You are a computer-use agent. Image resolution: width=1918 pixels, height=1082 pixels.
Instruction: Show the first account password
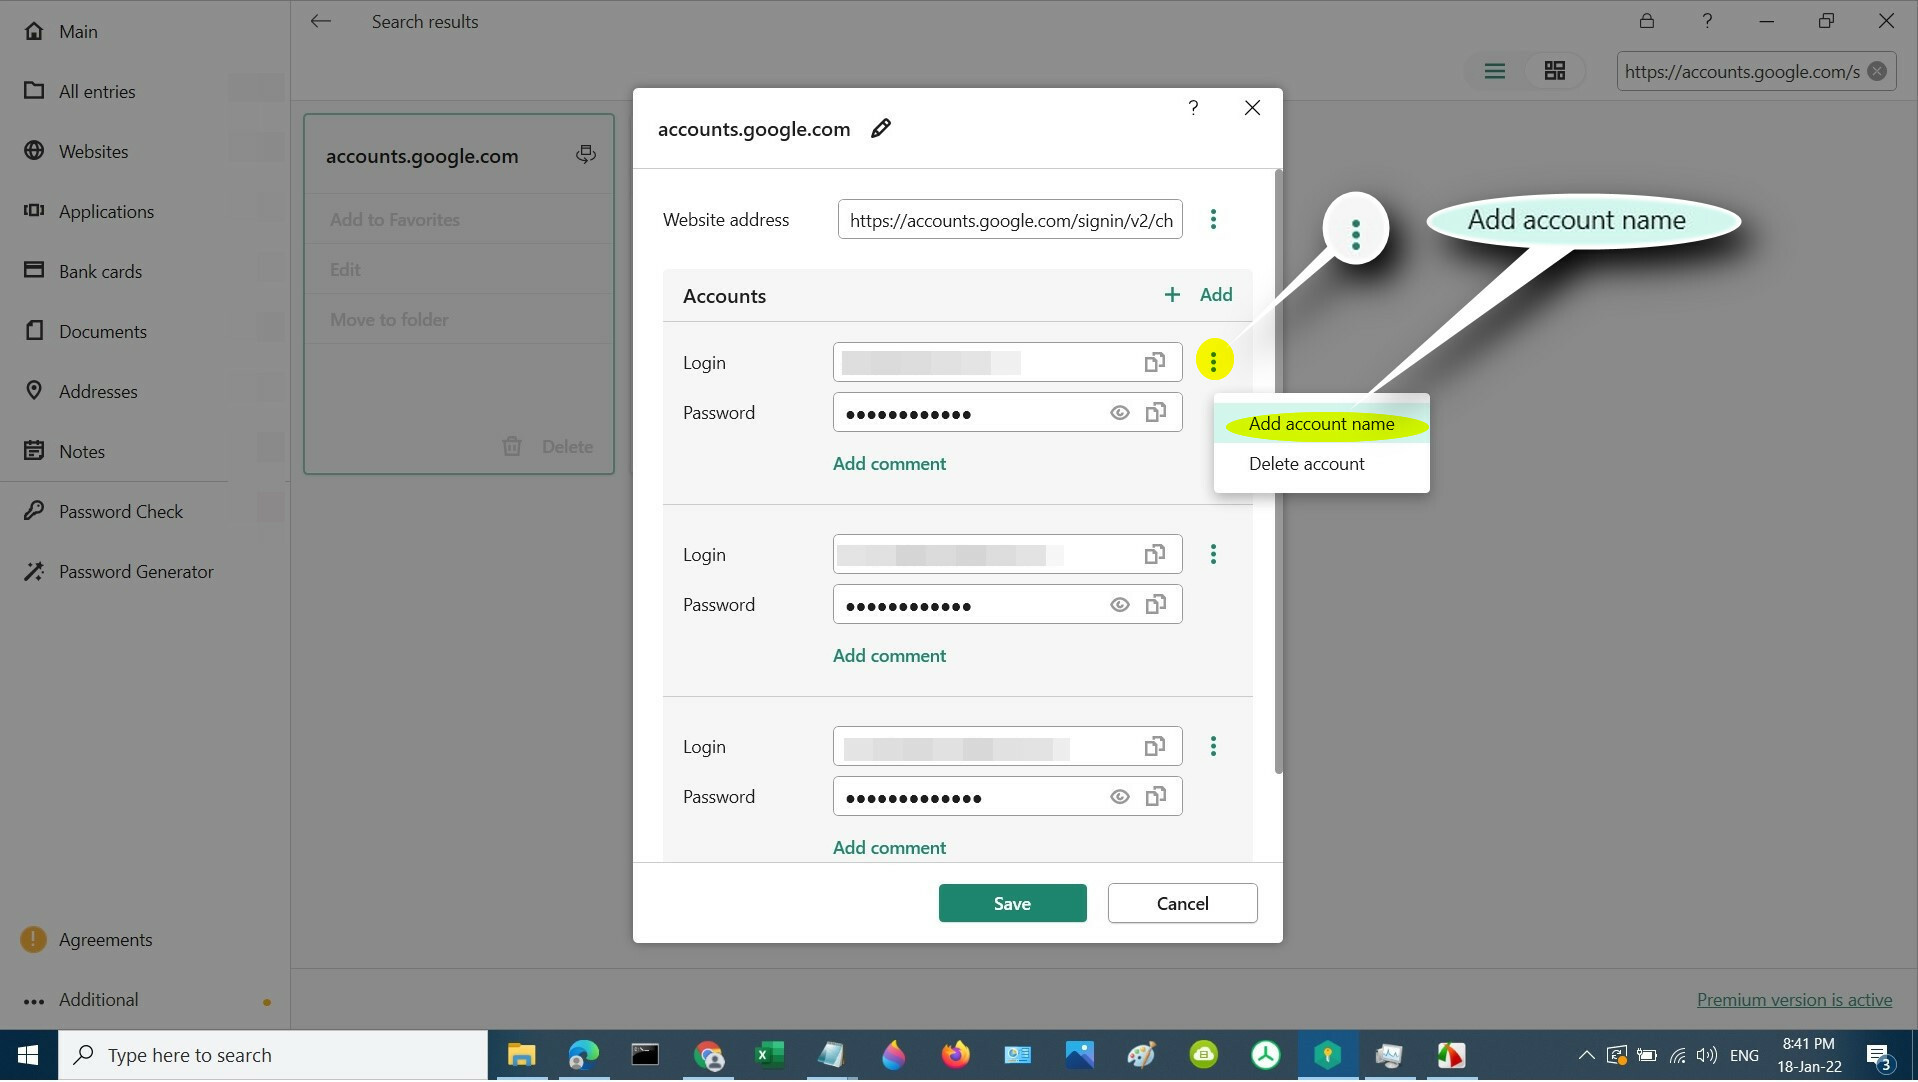coord(1119,413)
